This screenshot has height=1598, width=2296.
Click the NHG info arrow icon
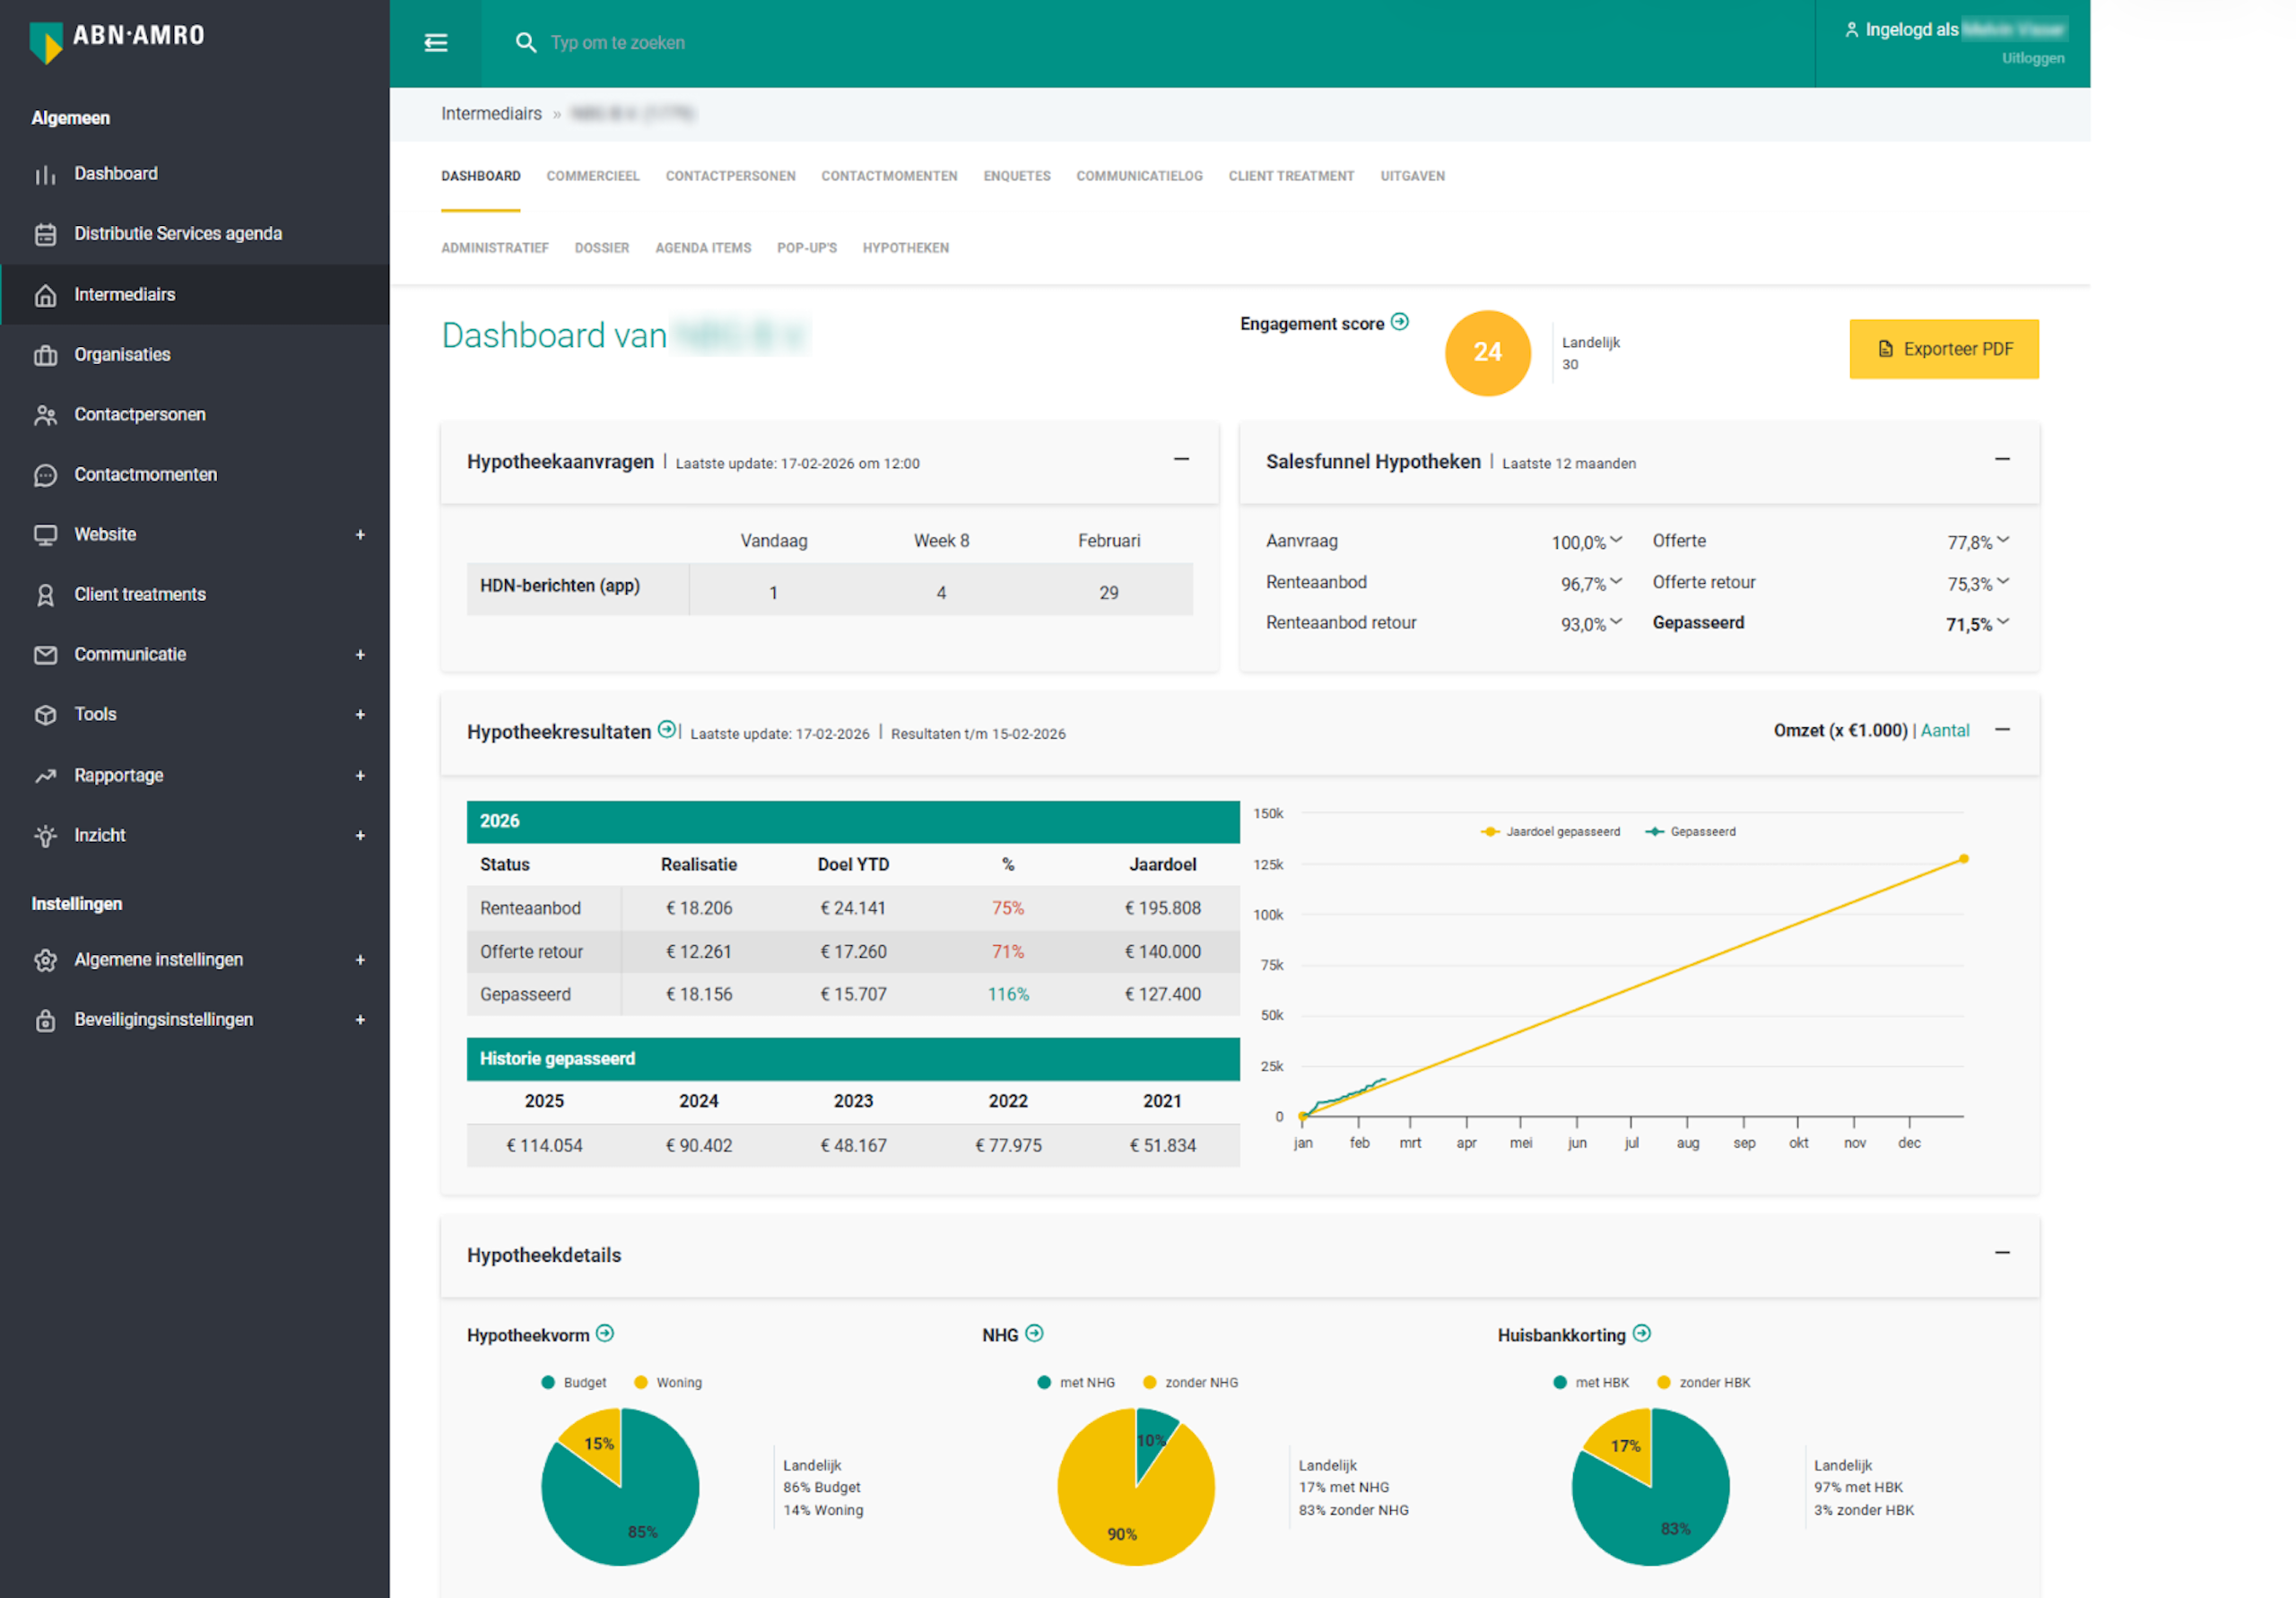[1034, 1333]
